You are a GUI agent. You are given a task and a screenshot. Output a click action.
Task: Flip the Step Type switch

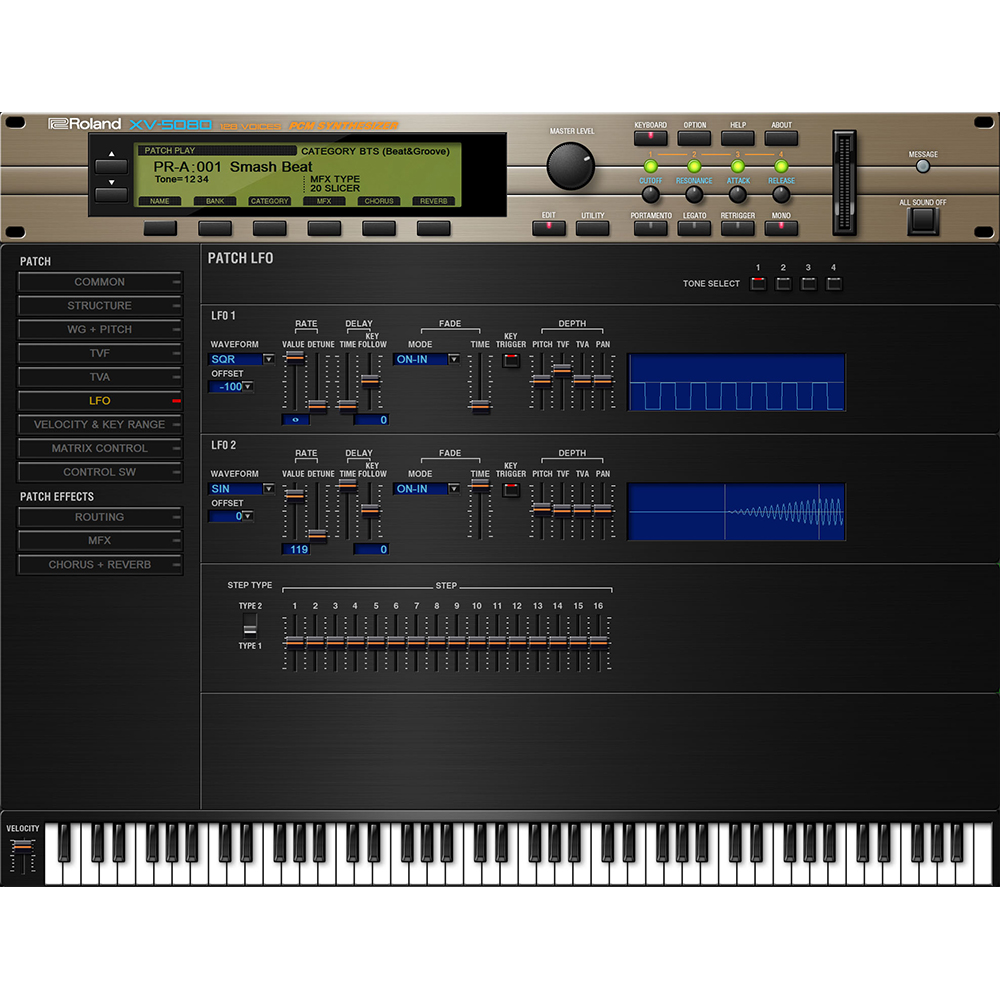tap(250, 626)
